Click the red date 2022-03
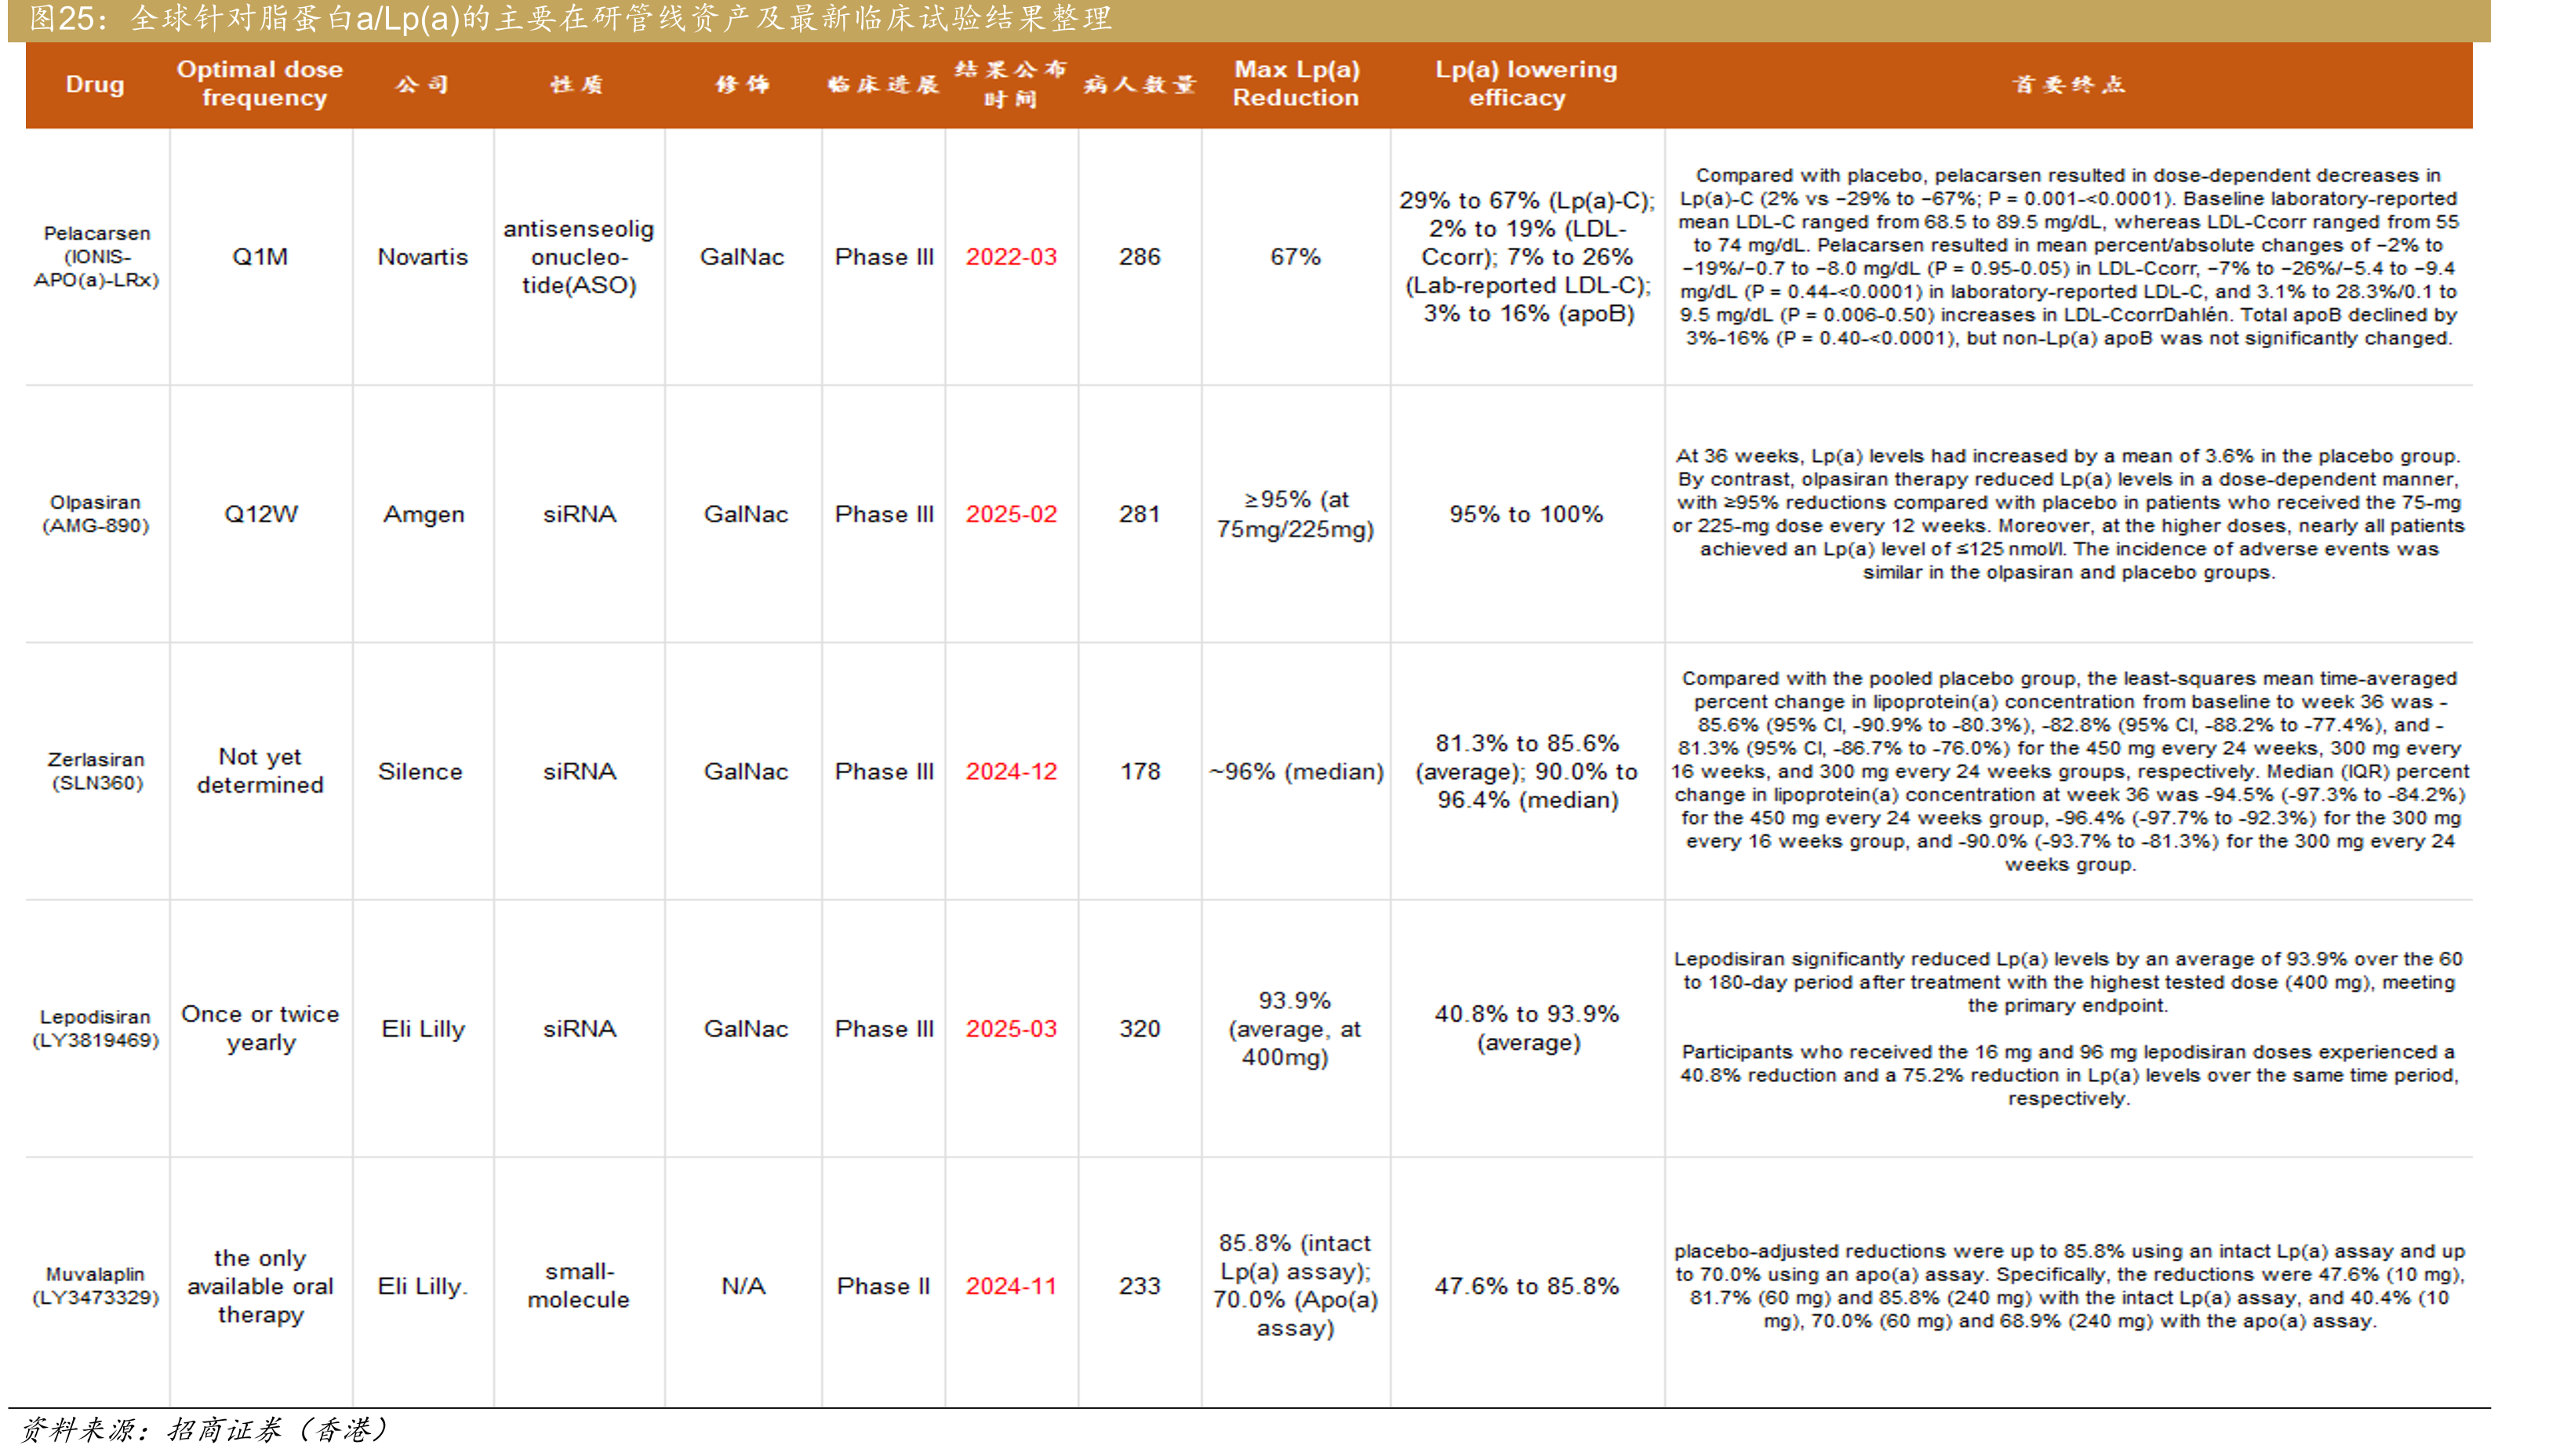 click(x=1010, y=257)
